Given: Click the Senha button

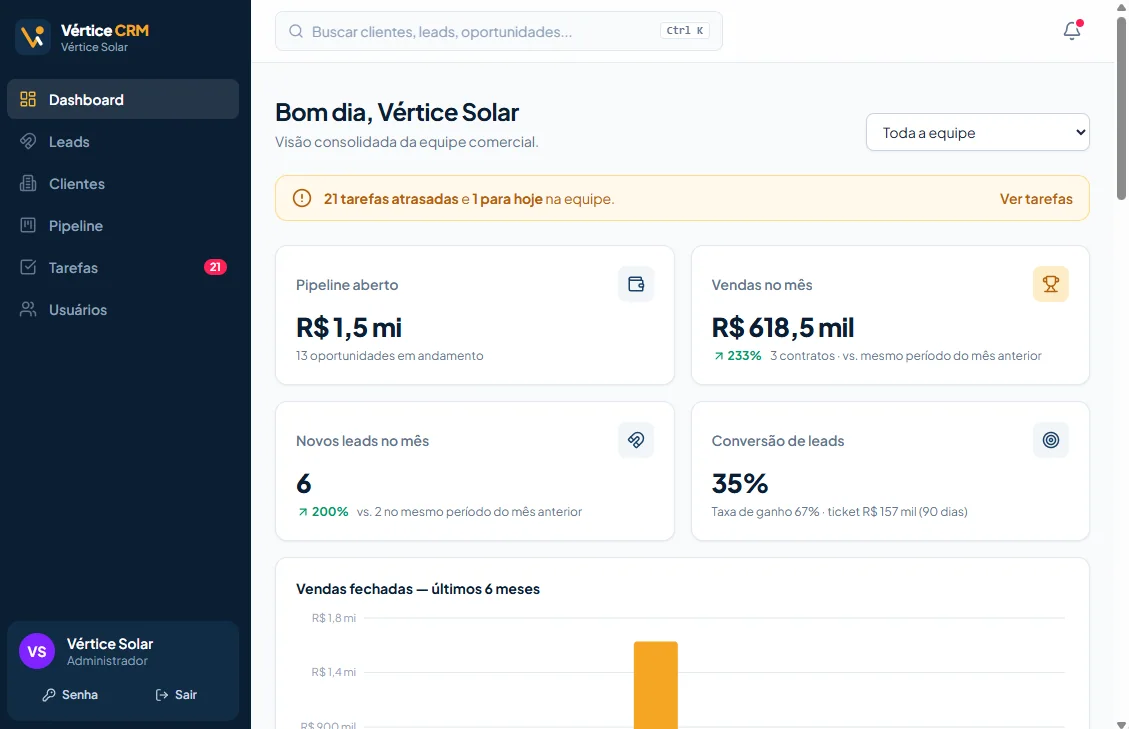Looking at the screenshot, I should [x=70, y=695].
